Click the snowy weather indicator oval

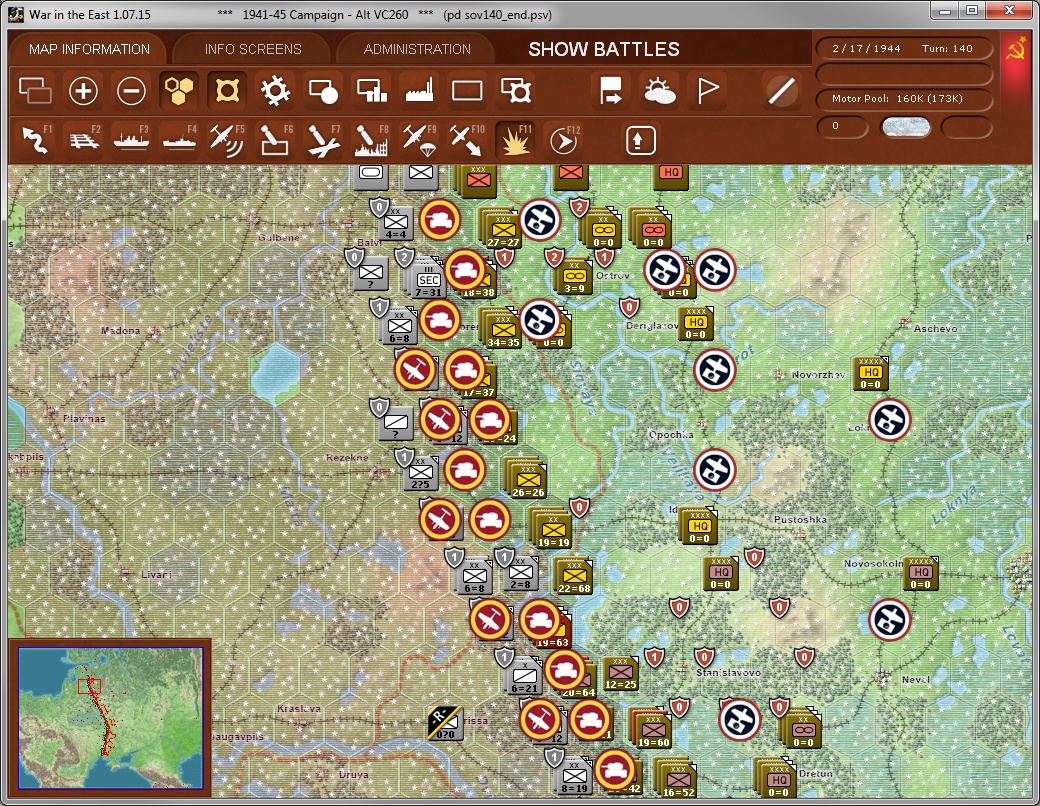click(905, 127)
